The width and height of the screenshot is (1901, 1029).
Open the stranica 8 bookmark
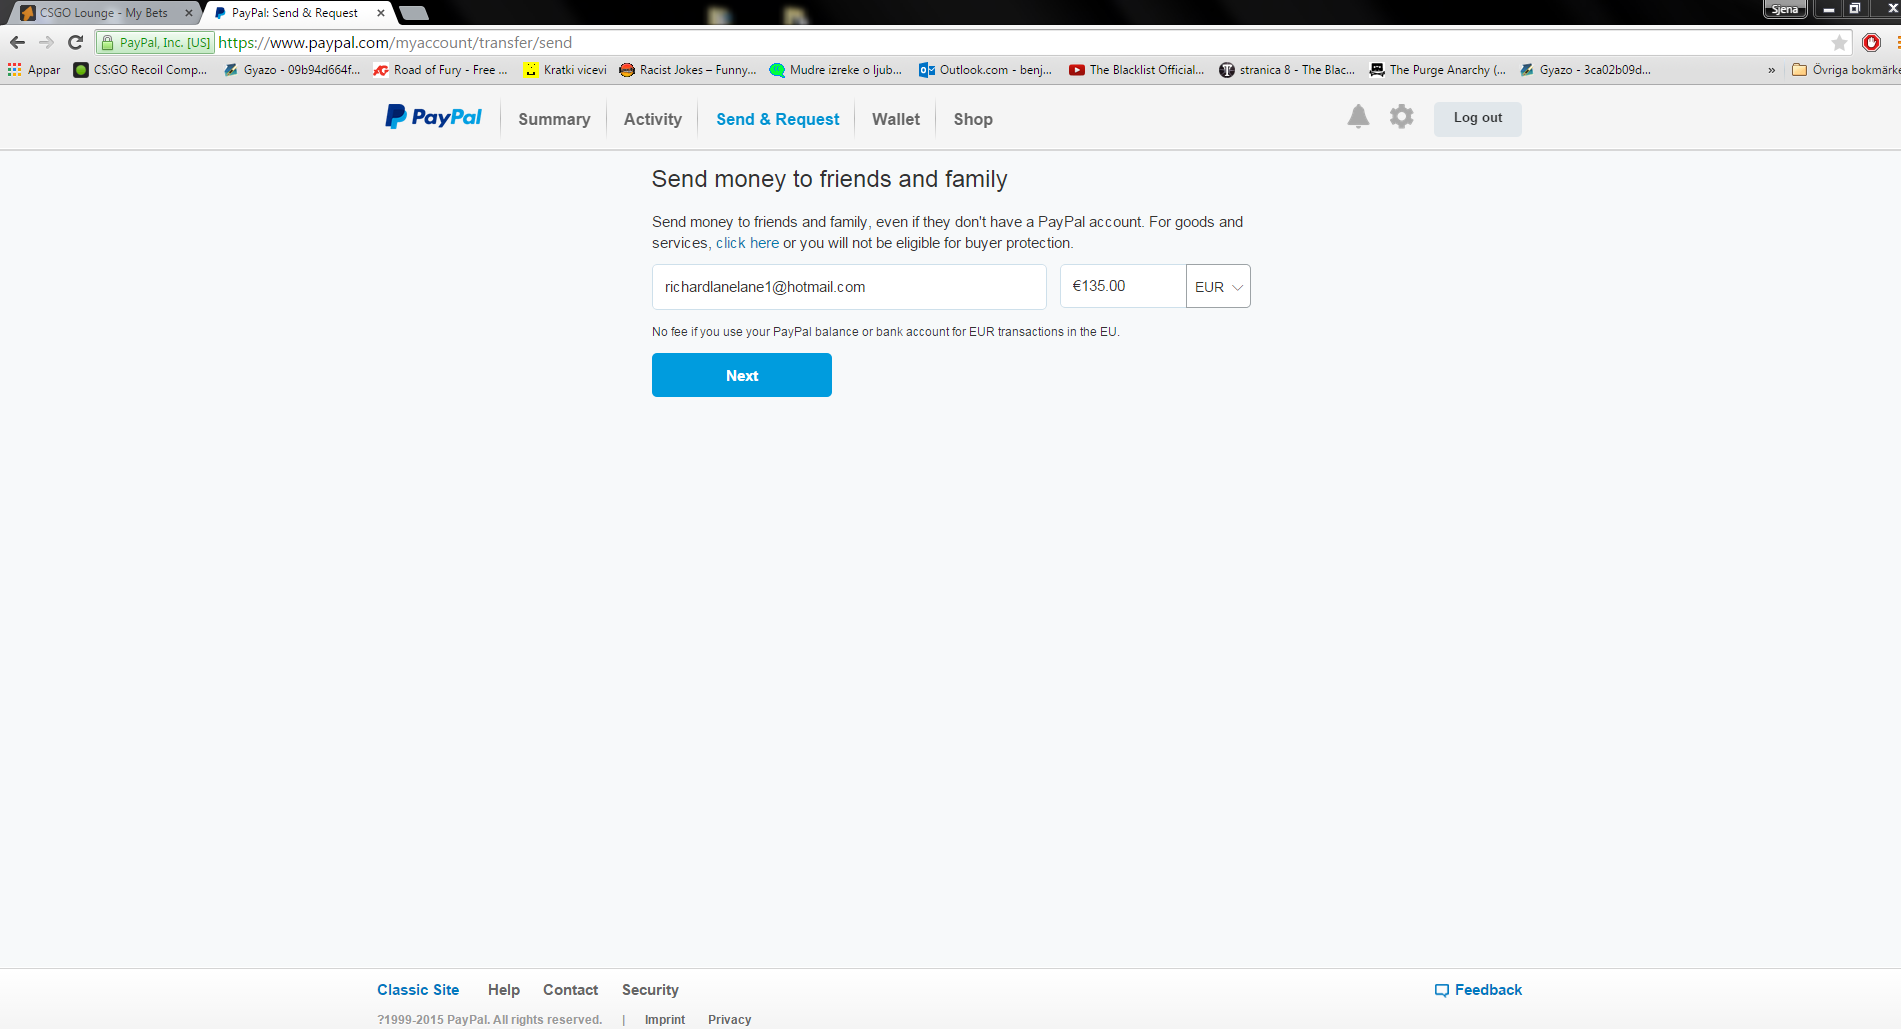(1288, 70)
